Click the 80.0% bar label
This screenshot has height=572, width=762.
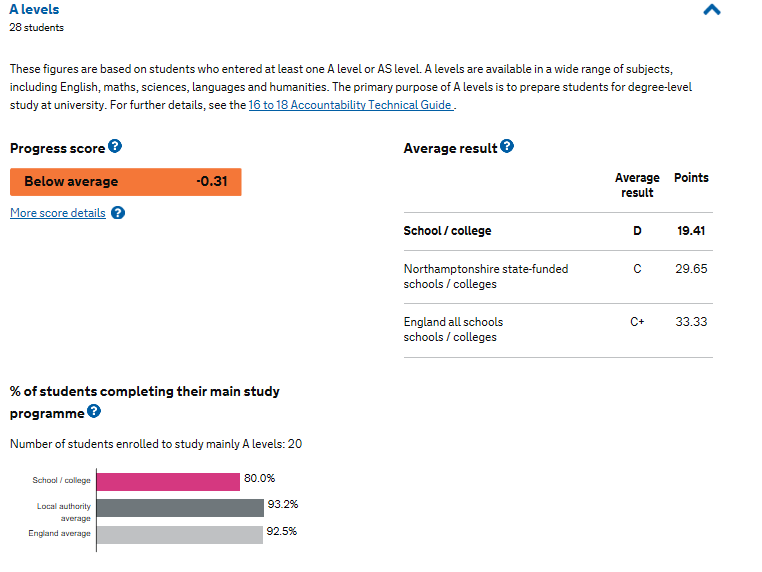click(260, 478)
